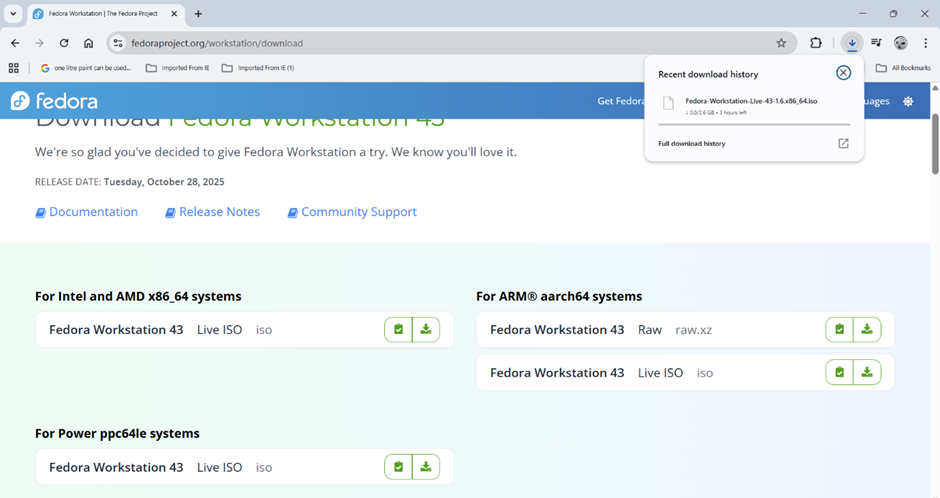
Task: Bookmark this page with the star icon
Action: click(781, 43)
